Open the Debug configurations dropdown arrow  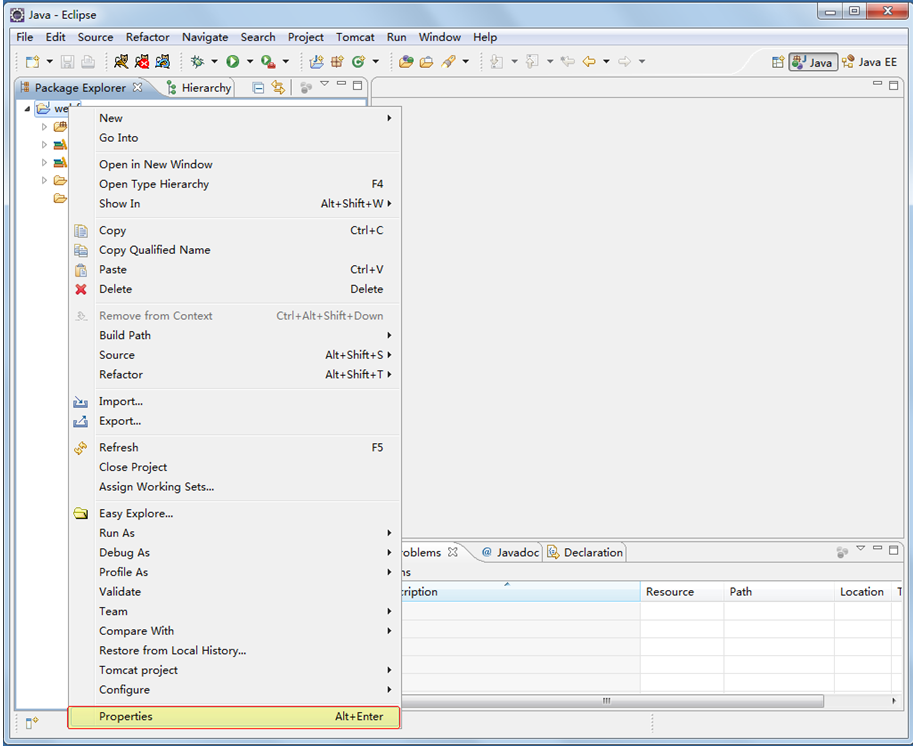coord(214,61)
